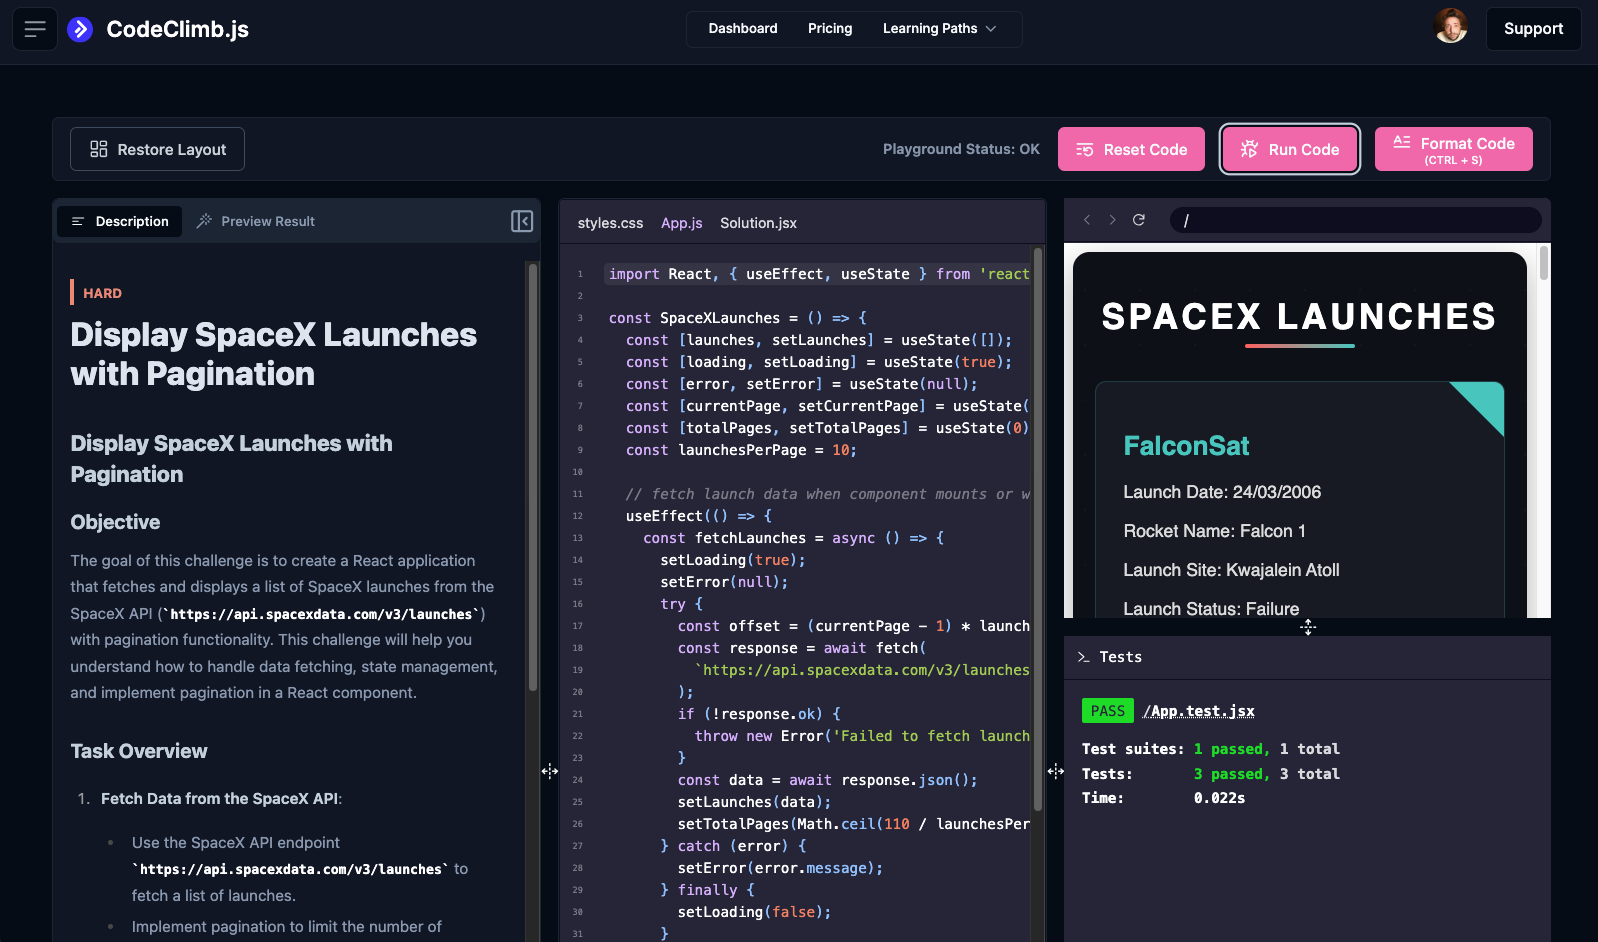Click the description panel scrollbar
This screenshot has height=942, width=1598.
[x=533, y=477]
